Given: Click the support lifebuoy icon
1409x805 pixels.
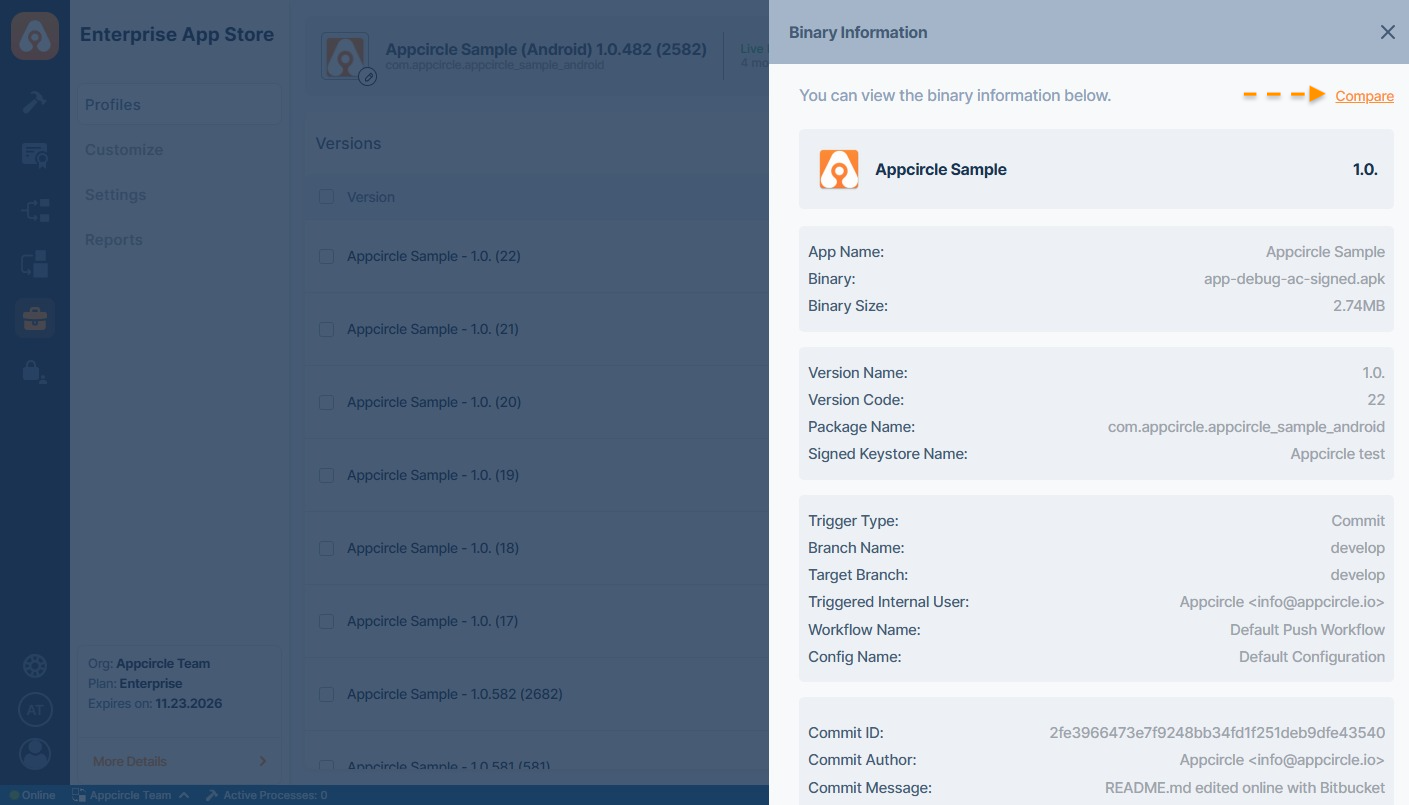Looking at the screenshot, I should point(35,666).
